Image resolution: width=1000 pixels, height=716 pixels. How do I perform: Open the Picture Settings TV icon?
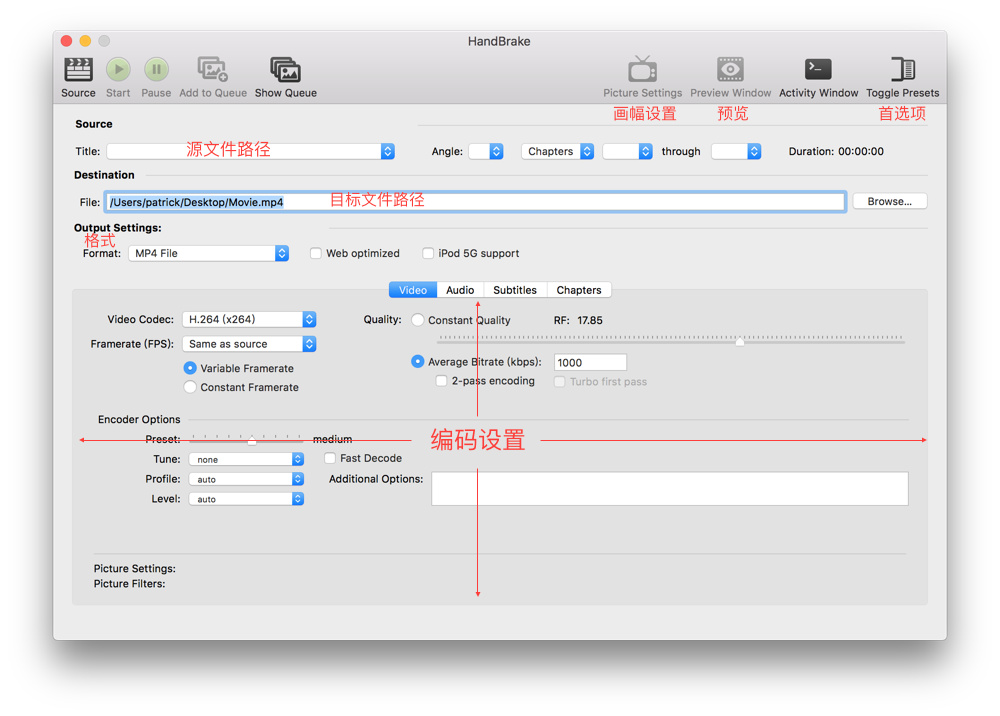(642, 69)
